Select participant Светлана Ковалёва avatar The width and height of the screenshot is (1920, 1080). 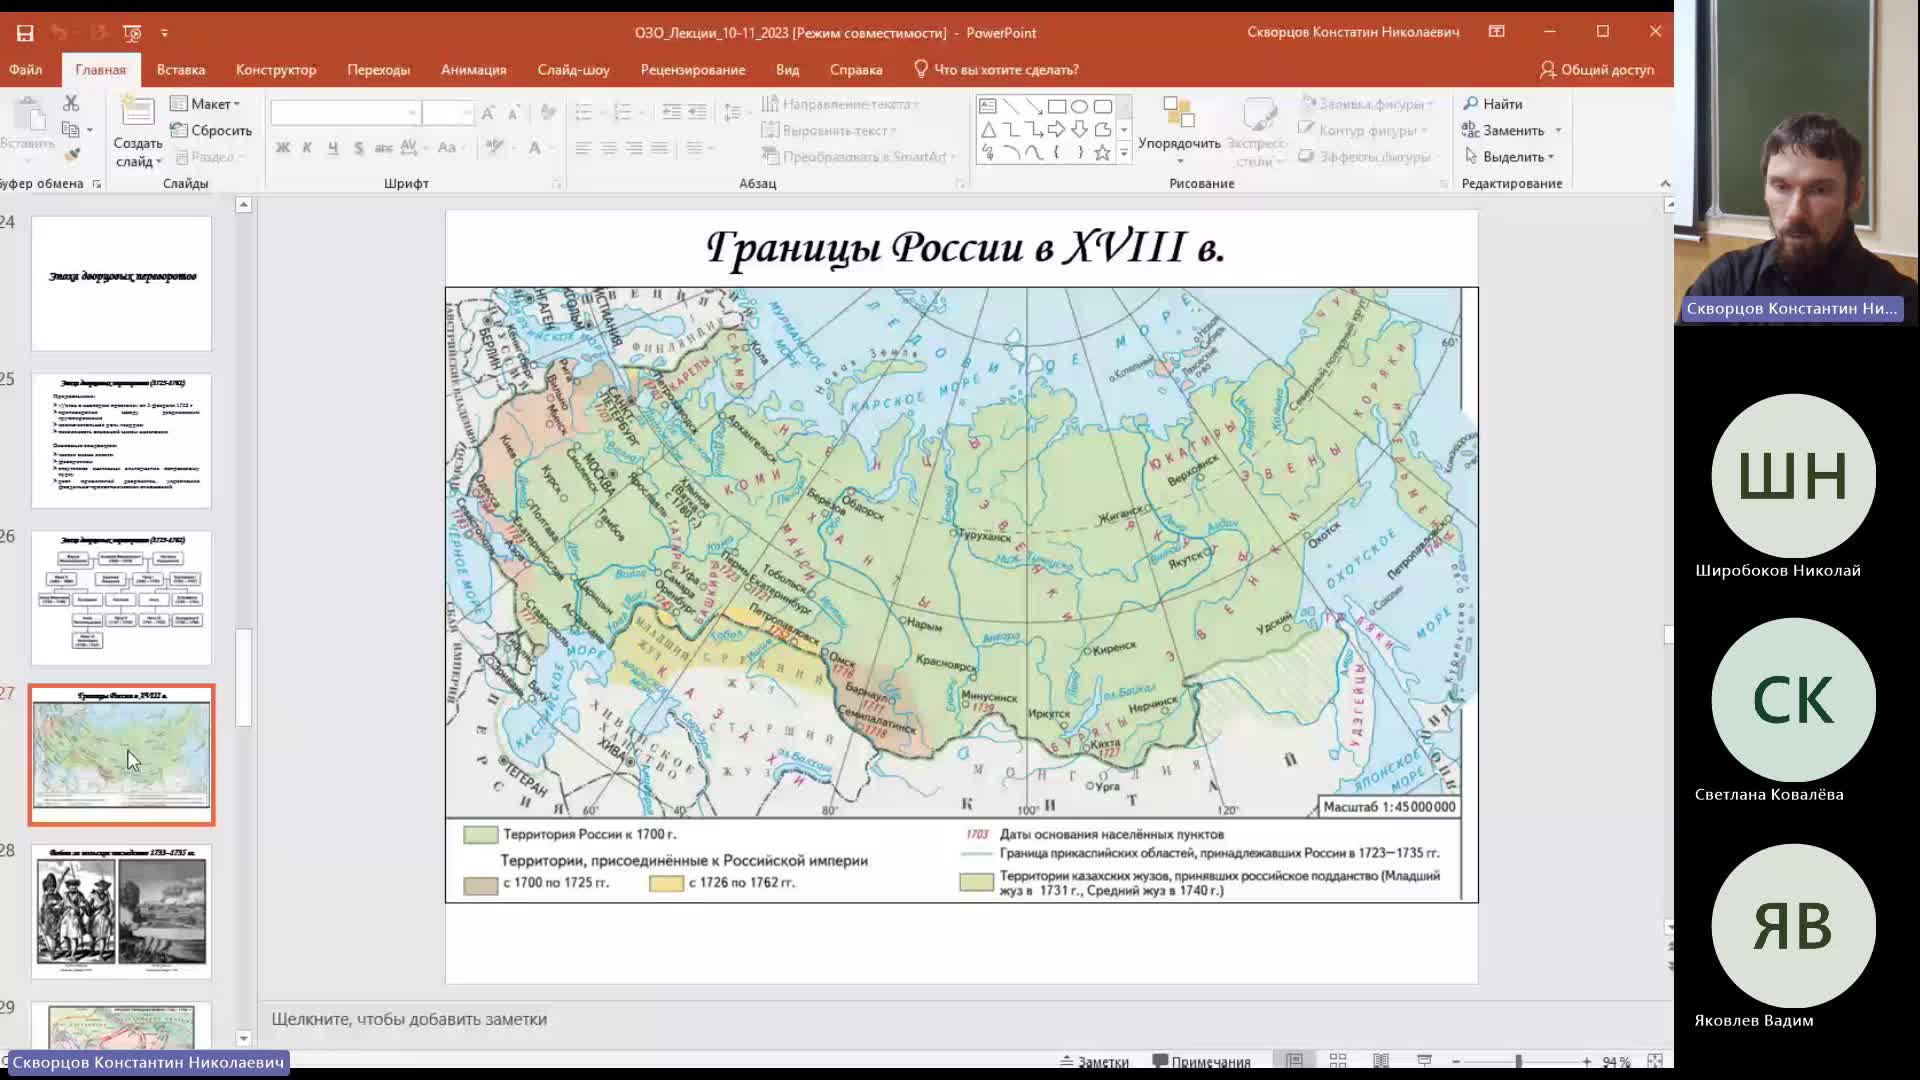(1793, 700)
